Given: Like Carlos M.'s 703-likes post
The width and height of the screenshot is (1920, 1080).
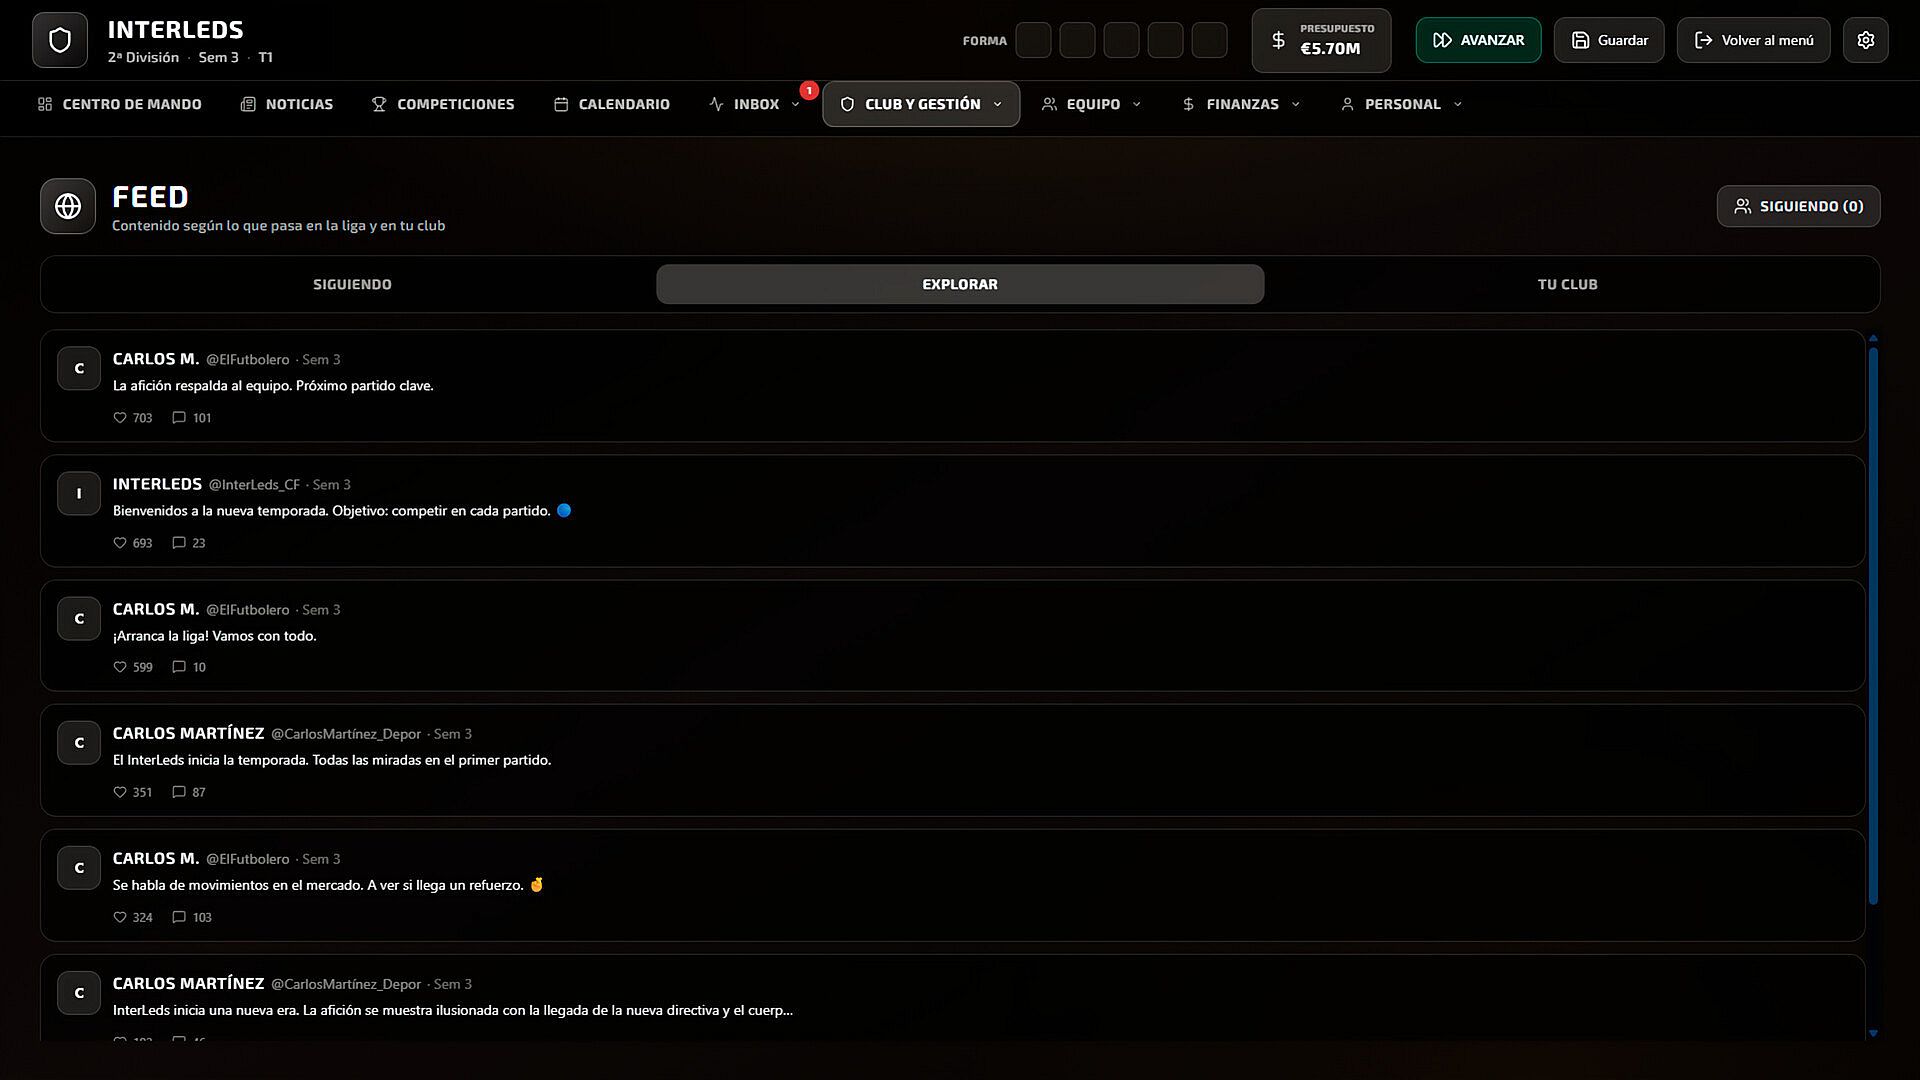Looking at the screenshot, I should [120, 418].
